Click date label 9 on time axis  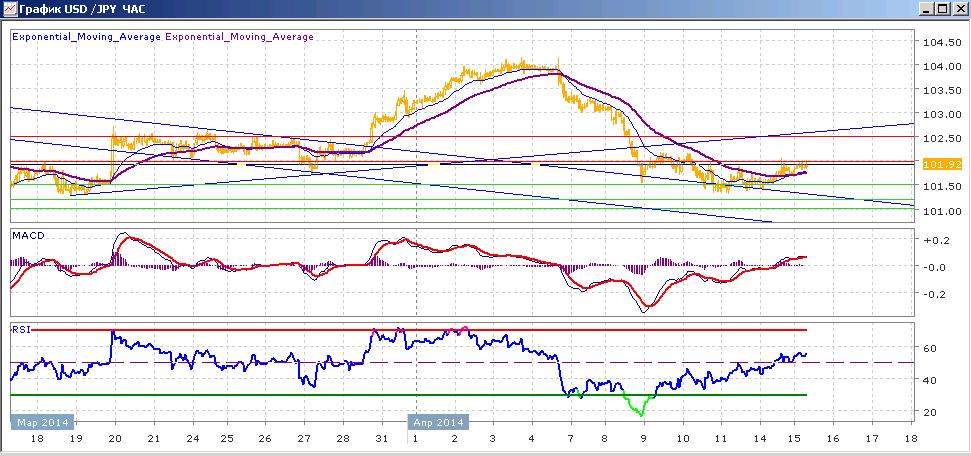coord(644,439)
